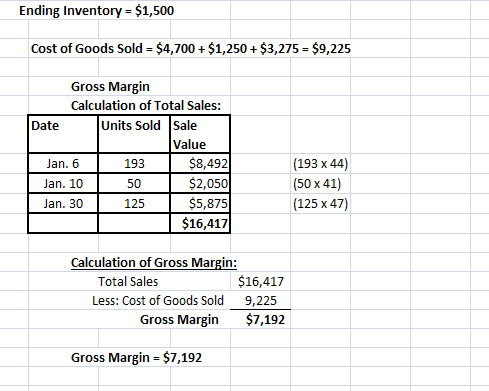Image resolution: width=489 pixels, height=391 pixels.
Task: Click 'Calculation of Total Sales:' heading
Action: [x=146, y=106]
